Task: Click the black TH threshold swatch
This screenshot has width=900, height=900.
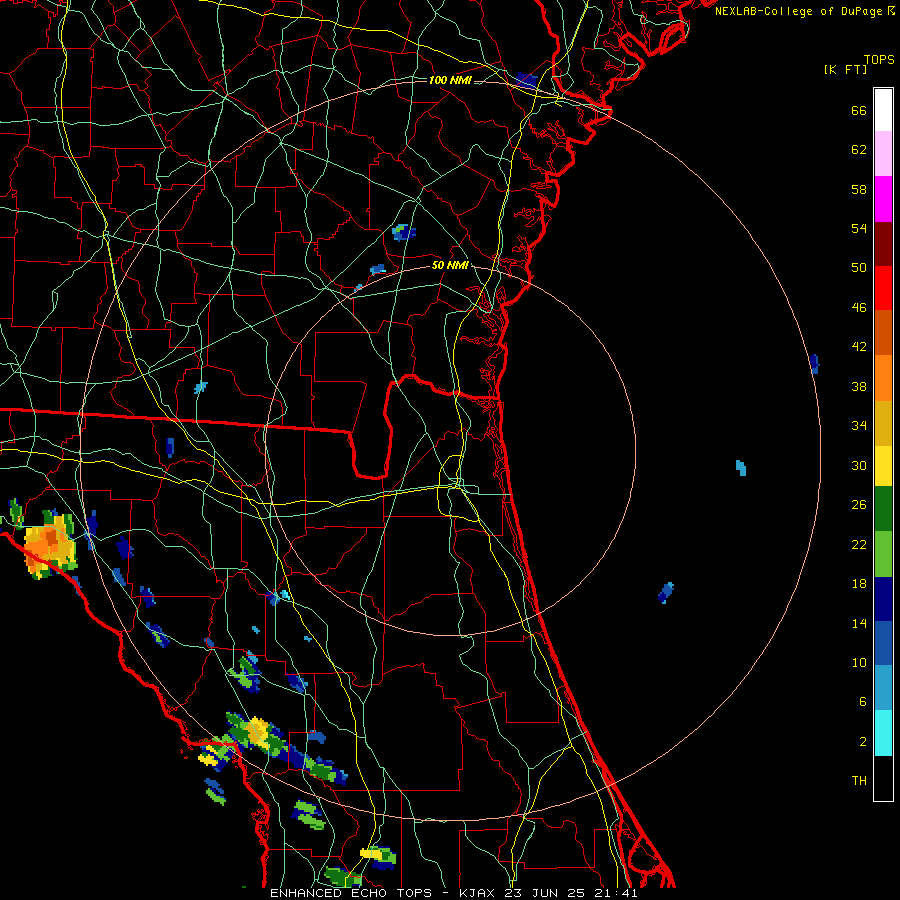Action: tap(883, 778)
